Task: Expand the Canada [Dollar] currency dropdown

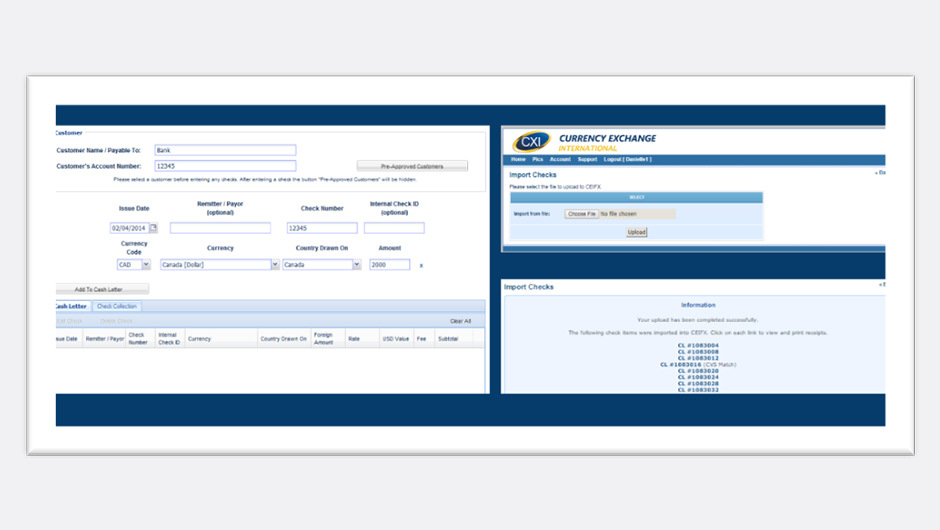Action: tap(275, 264)
